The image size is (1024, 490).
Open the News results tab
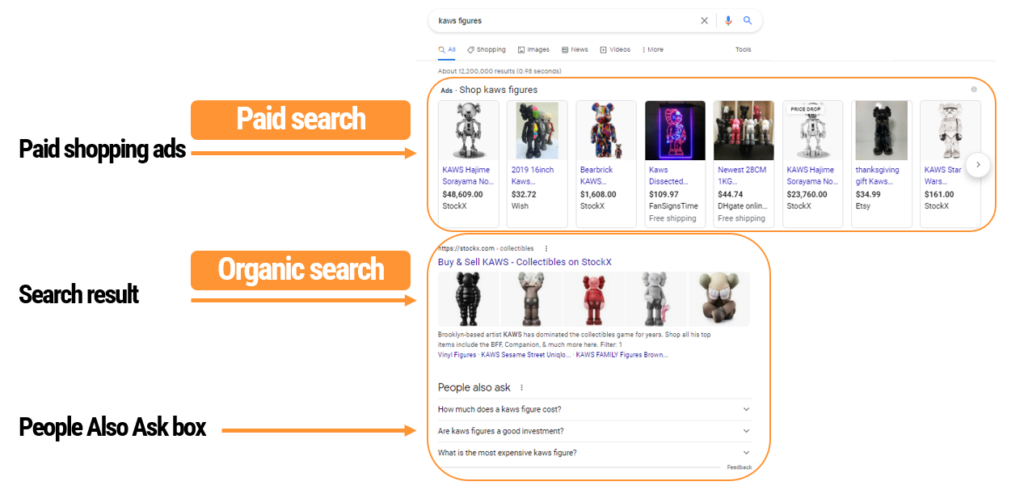coord(575,49)
